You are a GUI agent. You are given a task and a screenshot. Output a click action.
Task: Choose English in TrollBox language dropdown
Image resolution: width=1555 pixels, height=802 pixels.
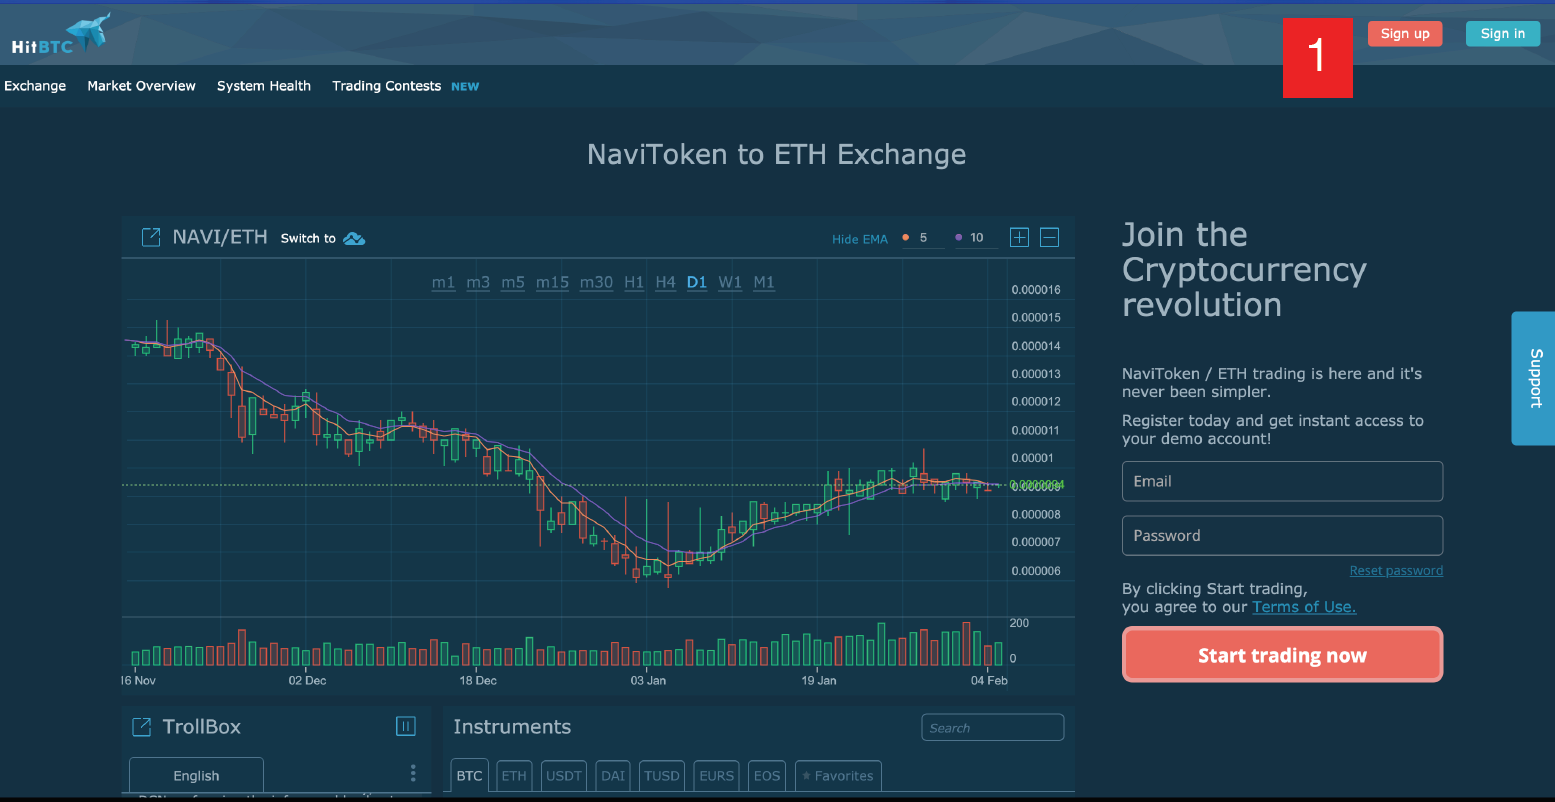(196, 776)
